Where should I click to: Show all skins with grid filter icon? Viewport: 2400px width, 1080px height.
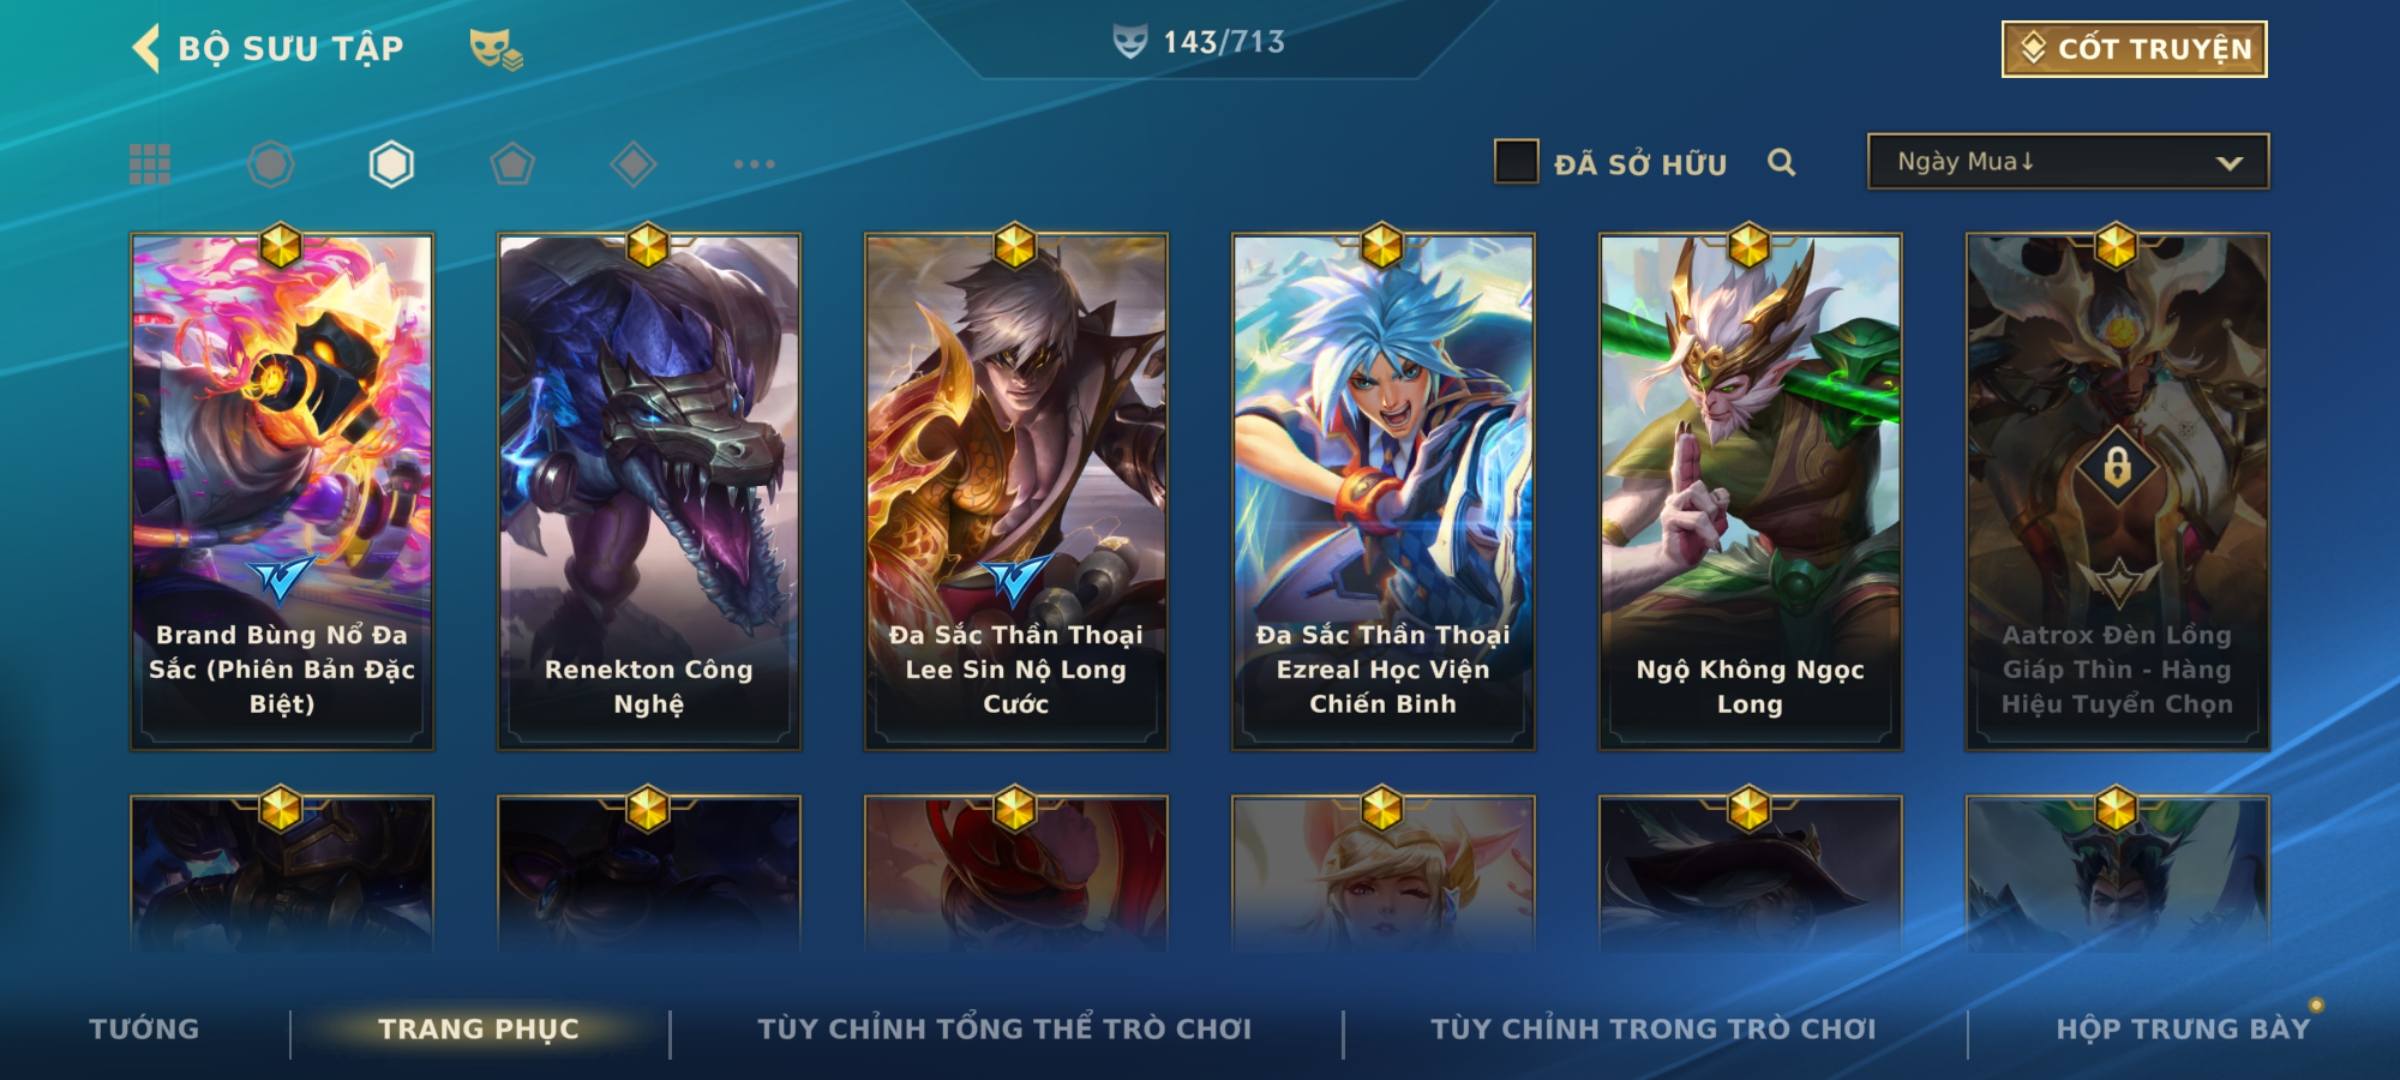[x=150, y=164]
